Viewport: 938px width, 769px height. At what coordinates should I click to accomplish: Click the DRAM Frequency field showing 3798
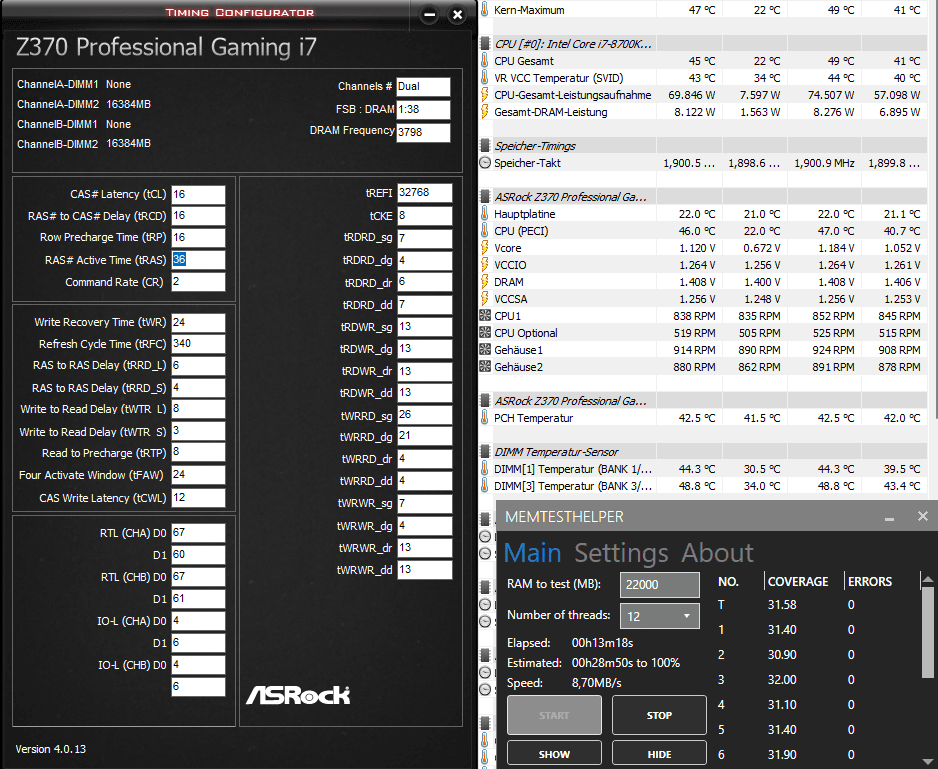click(x=423, y=132)
